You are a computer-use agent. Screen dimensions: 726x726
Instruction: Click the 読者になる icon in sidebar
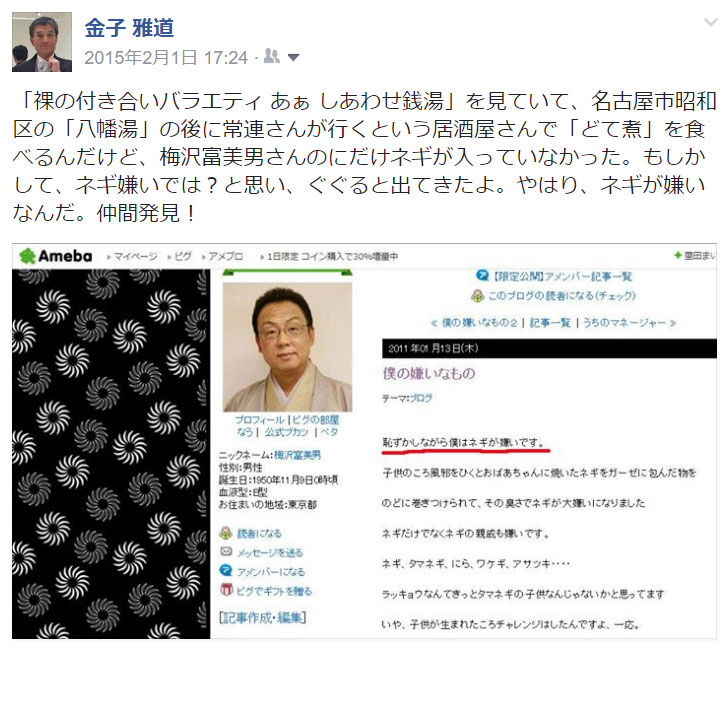pyautogui.click(x=225, y=533)
